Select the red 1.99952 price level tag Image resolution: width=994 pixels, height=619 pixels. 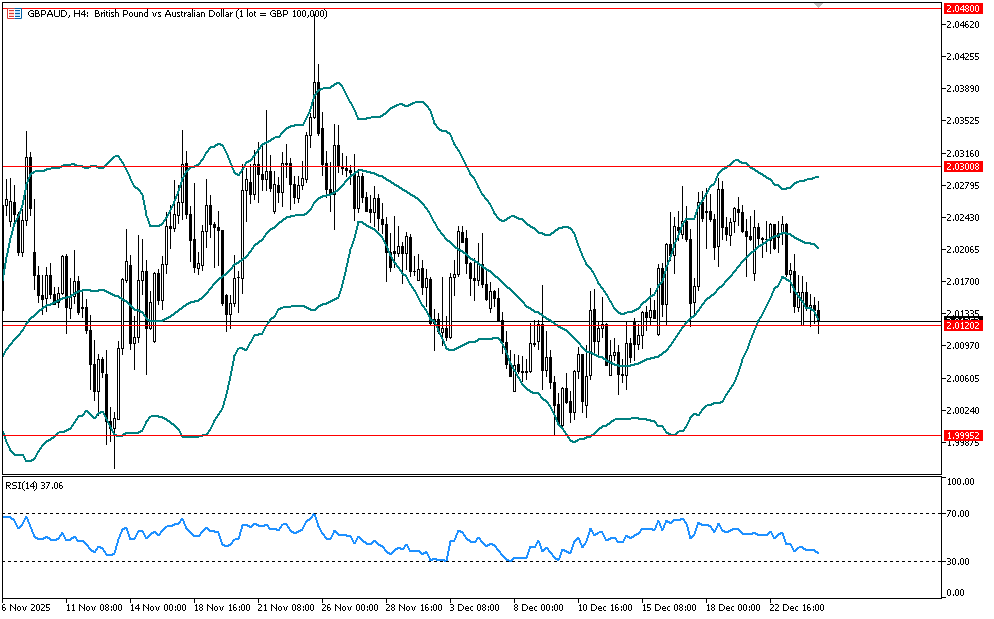(962, 436)
